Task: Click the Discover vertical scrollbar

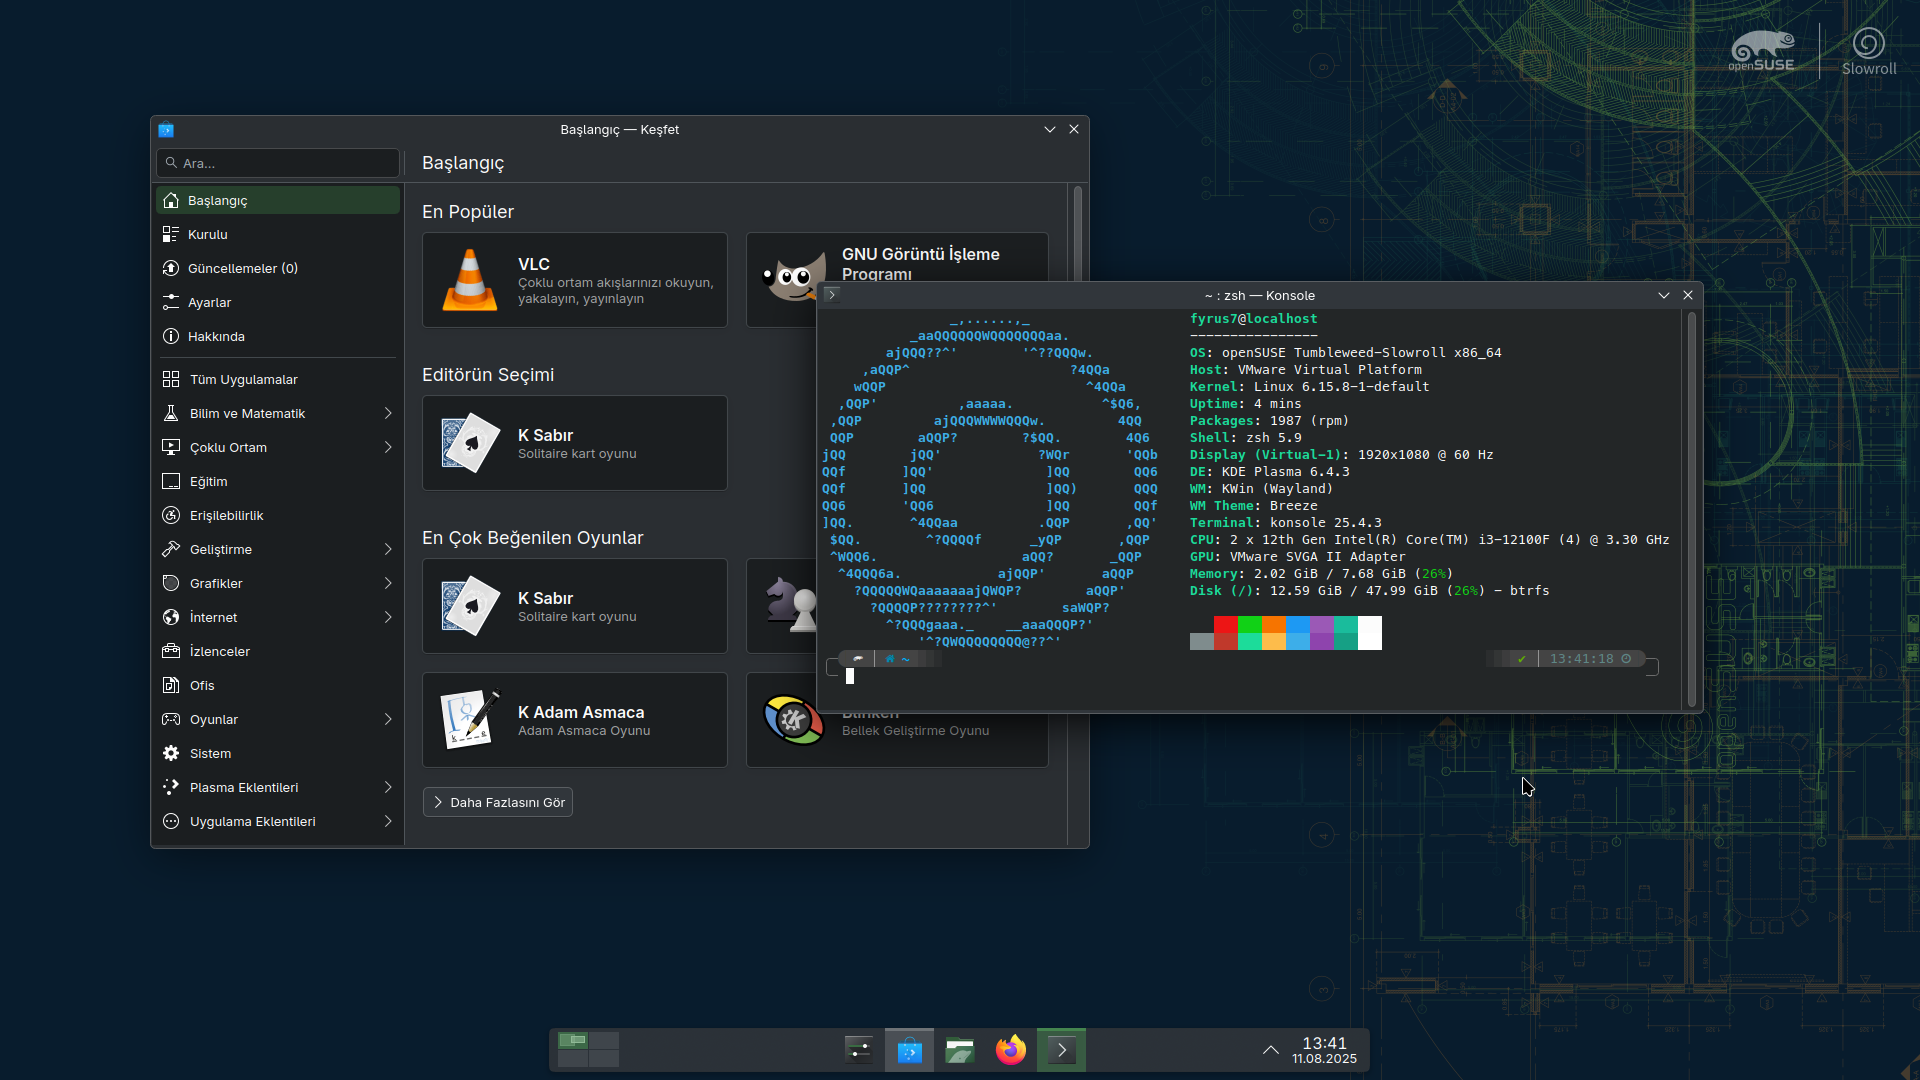Action: tap(1078, 235)
